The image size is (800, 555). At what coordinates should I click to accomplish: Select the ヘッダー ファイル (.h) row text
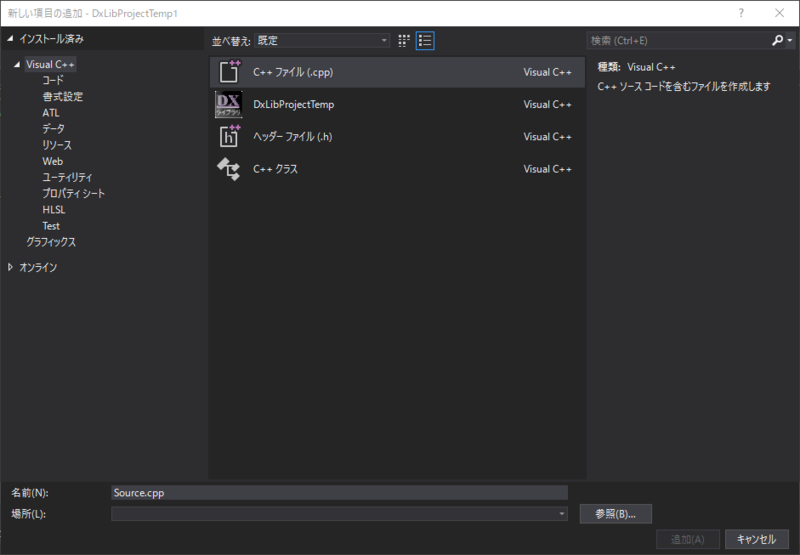point(292,137)
